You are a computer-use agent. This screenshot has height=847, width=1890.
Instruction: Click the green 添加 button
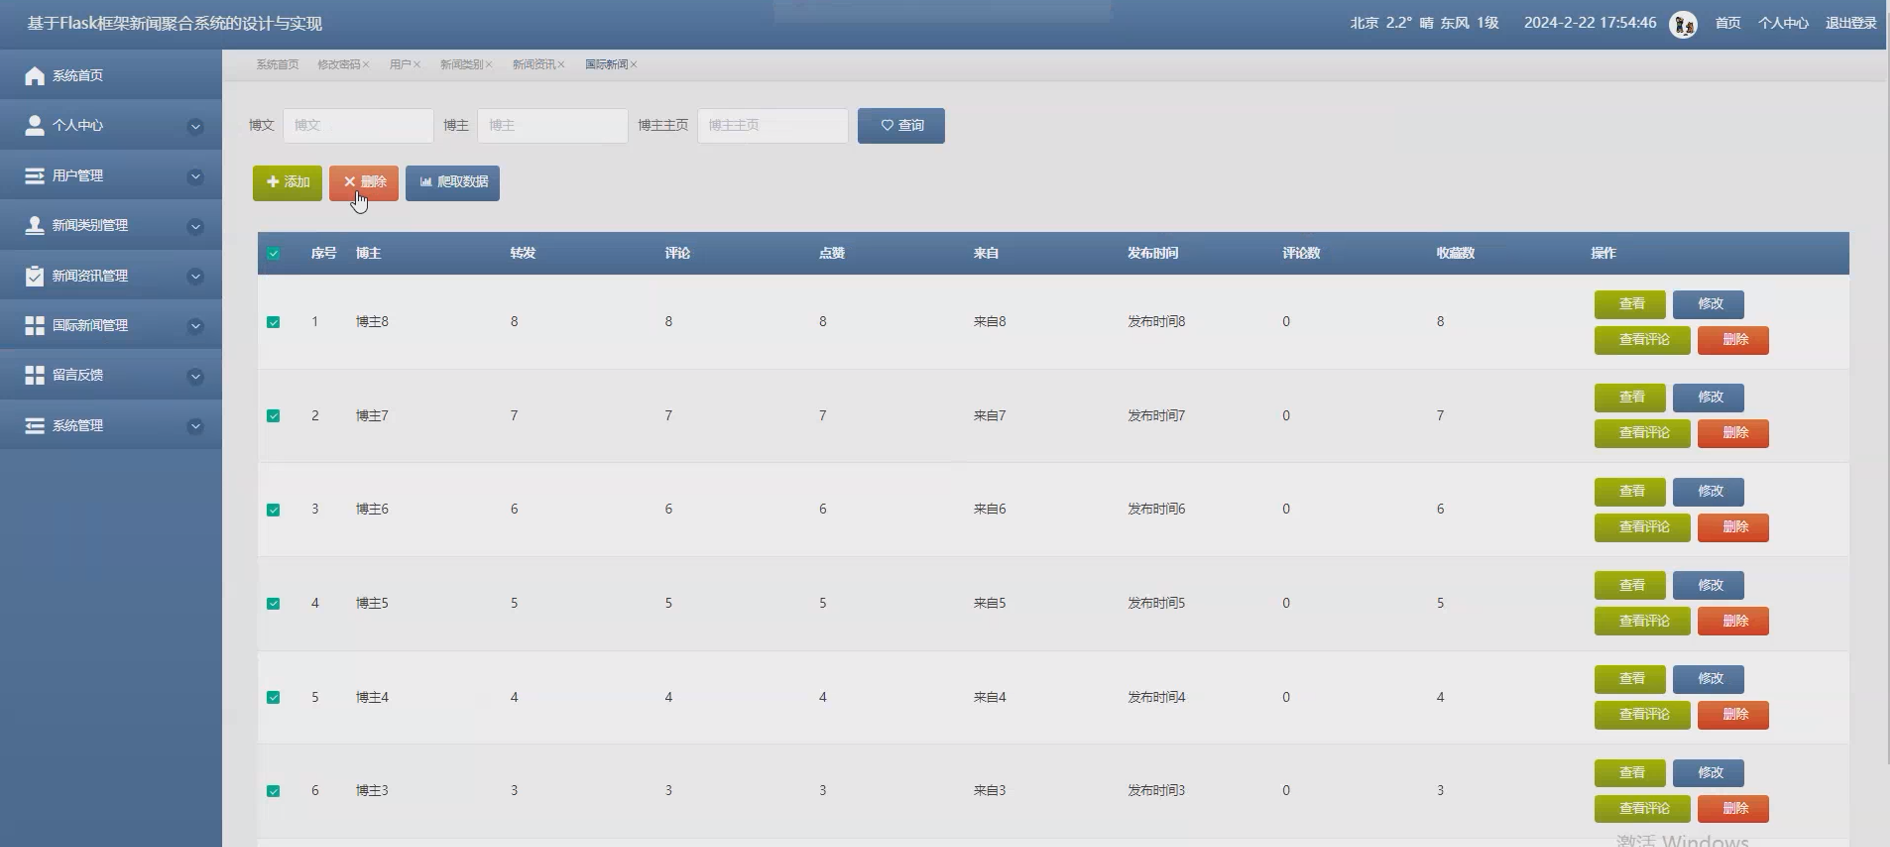(287, 183)
